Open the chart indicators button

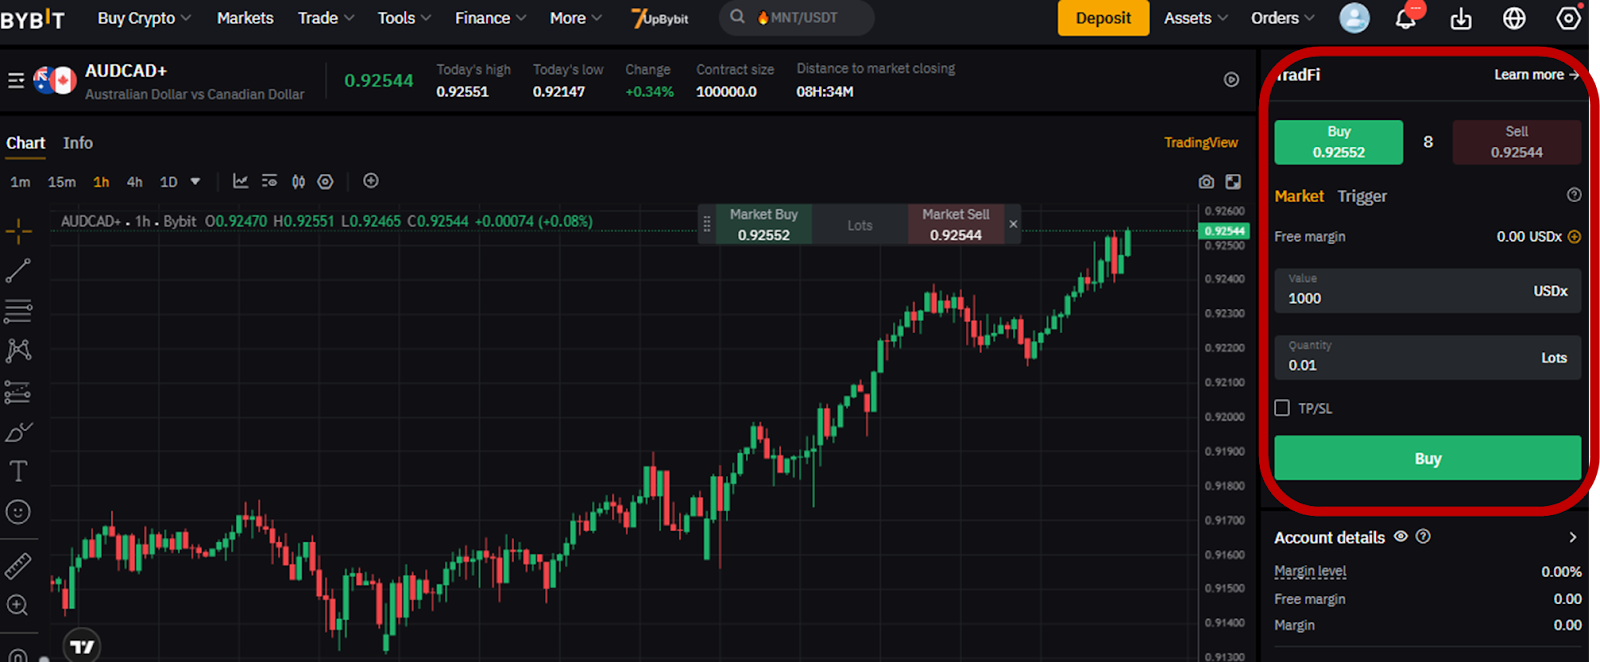[x=240, y=181]
